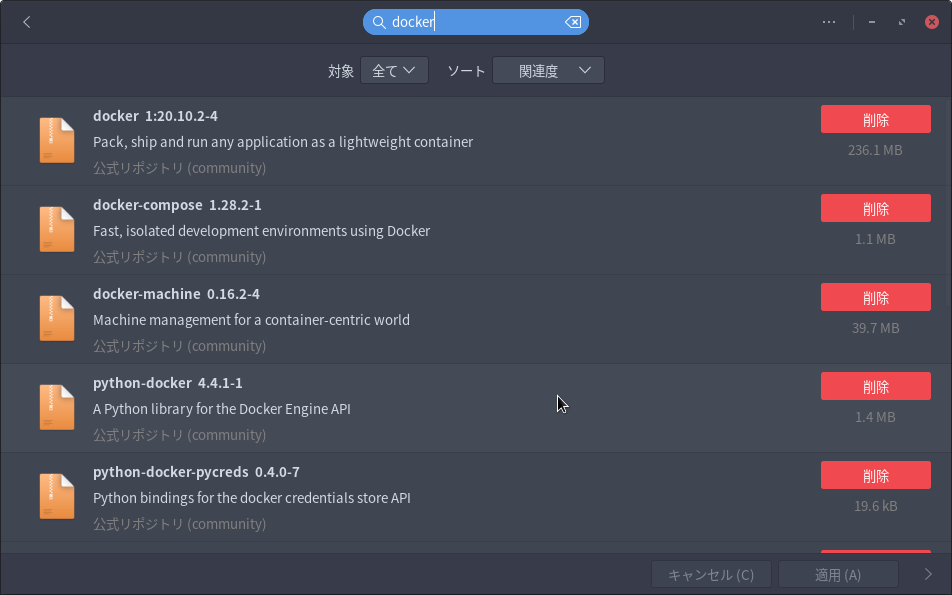Close the package manager window
952x595 pixels.
click(x=931, y=22)
